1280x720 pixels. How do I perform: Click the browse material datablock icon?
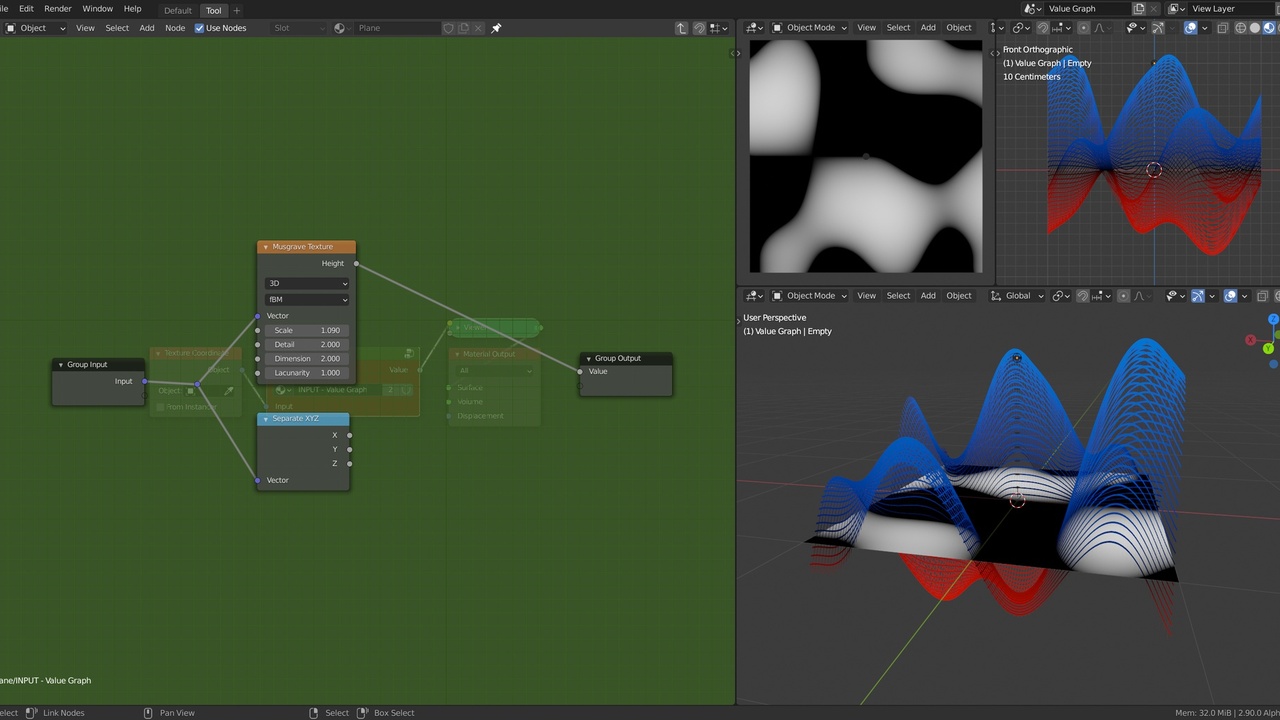tap(338, 27)
